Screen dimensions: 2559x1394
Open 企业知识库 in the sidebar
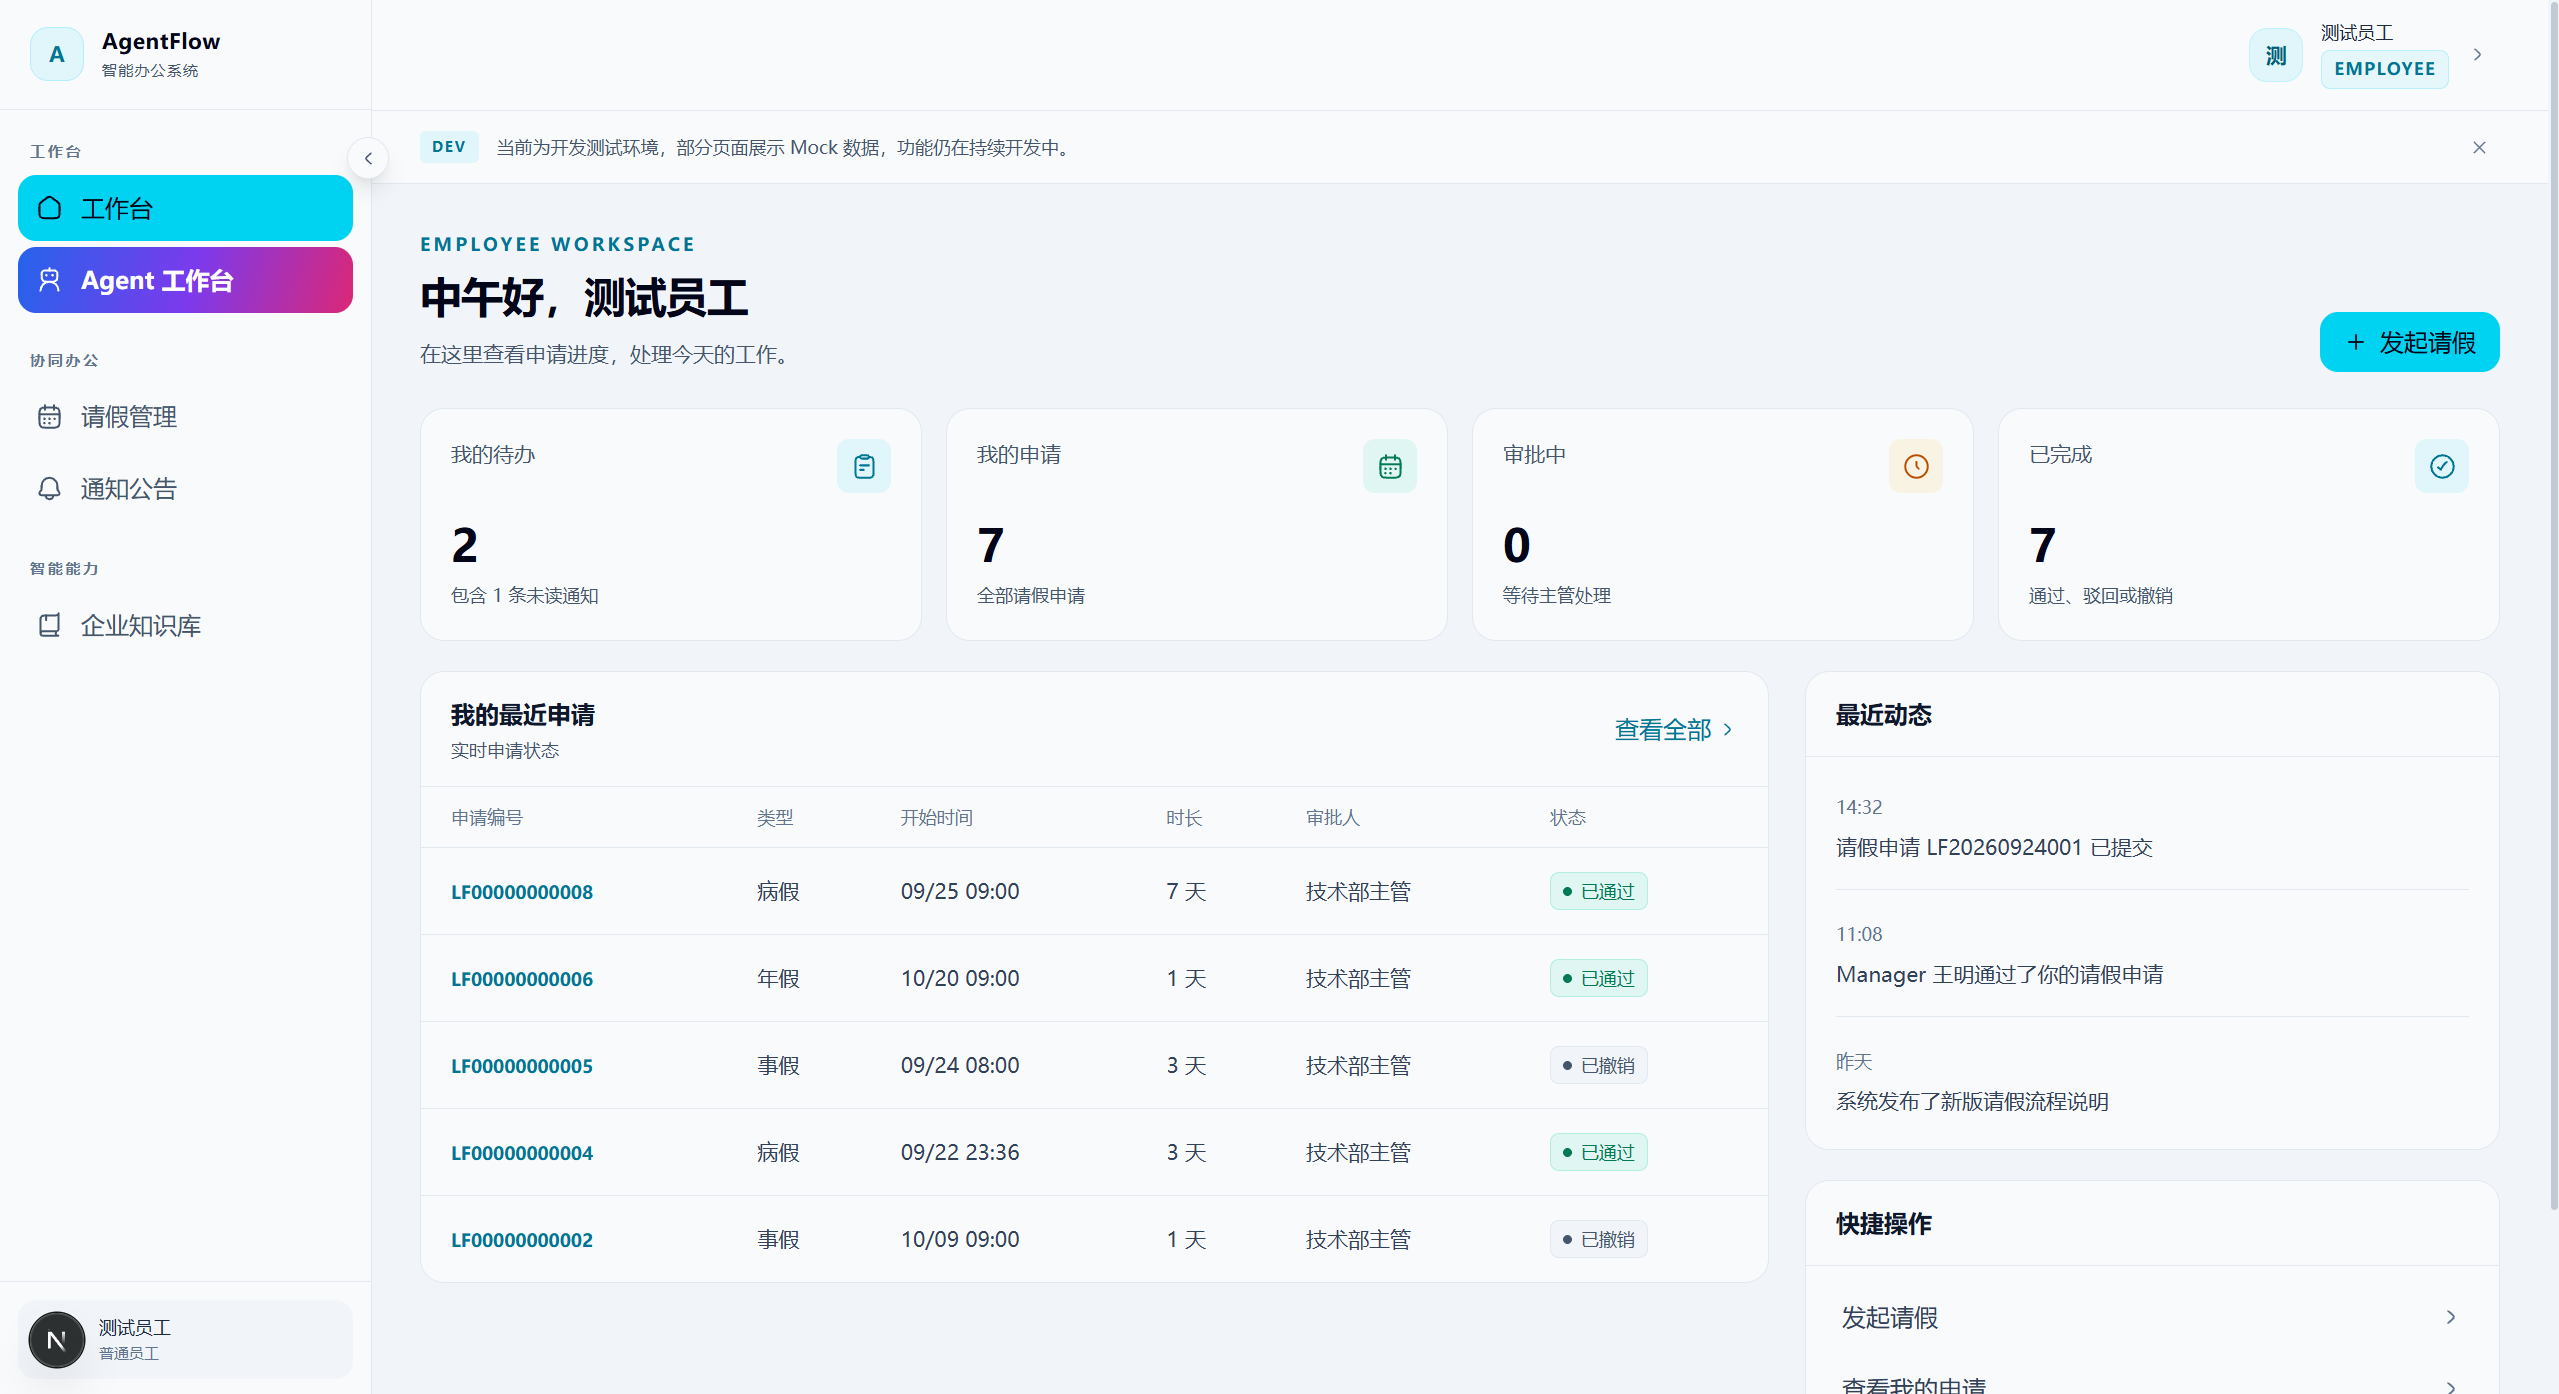185,625
